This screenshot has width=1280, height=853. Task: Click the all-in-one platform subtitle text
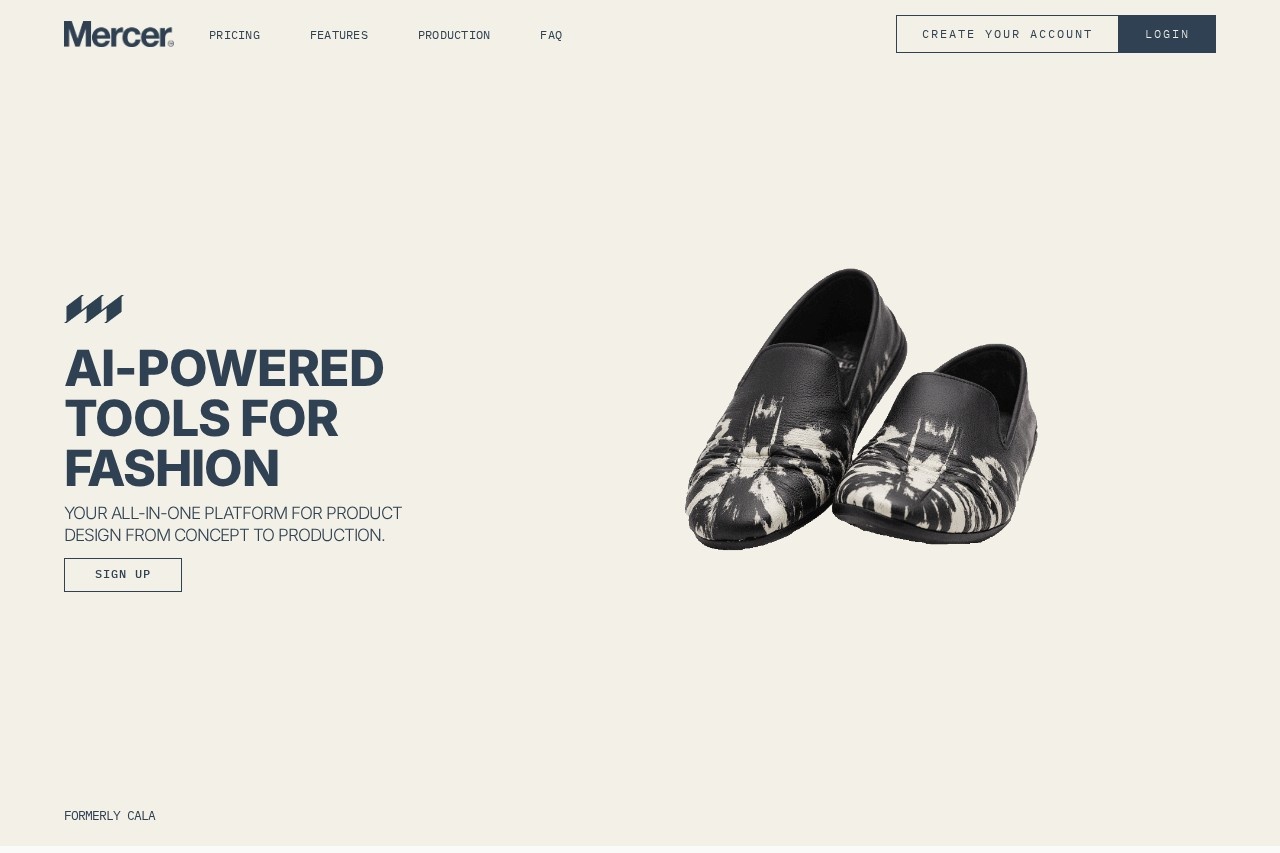(233, 524)
